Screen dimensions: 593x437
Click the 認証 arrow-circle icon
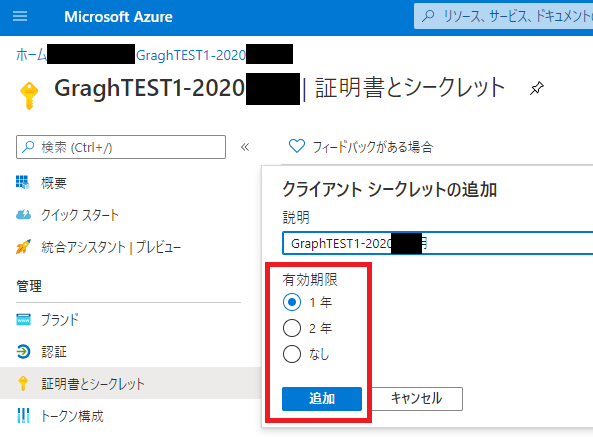[x=23, y=351]
